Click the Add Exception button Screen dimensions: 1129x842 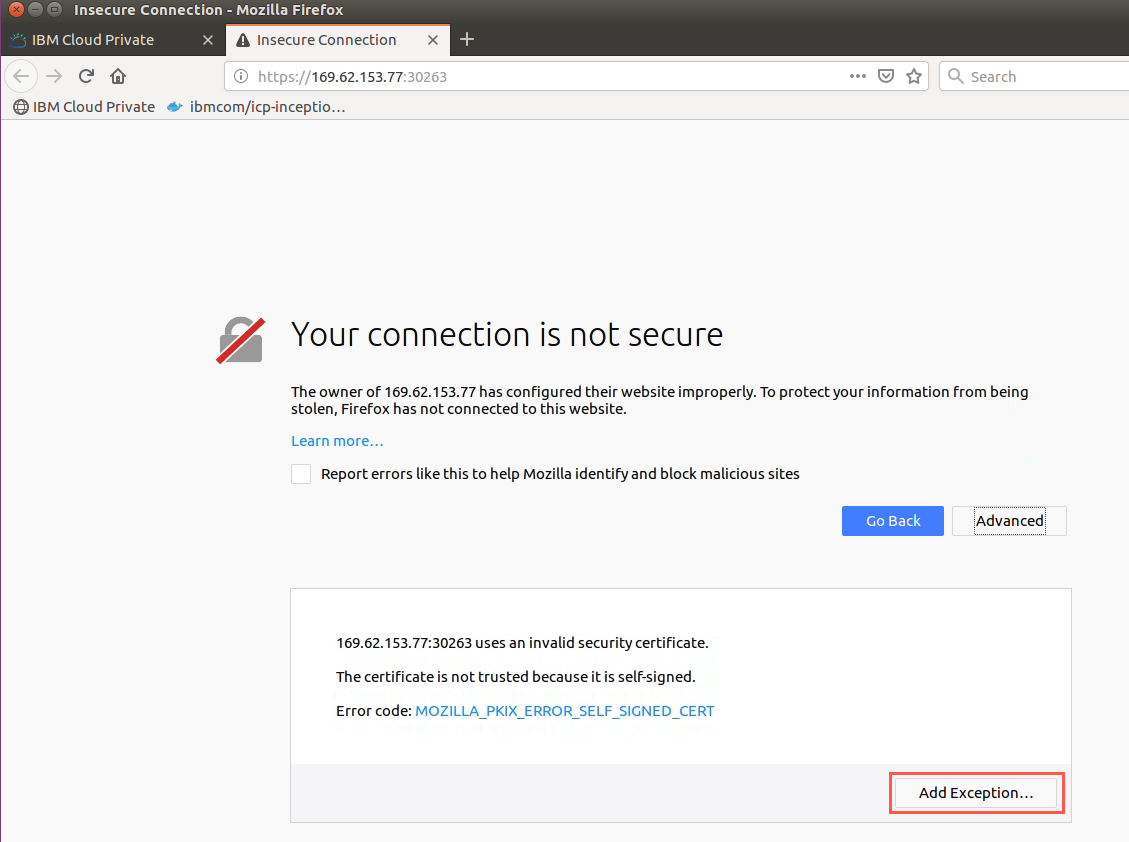click(976, 793)
